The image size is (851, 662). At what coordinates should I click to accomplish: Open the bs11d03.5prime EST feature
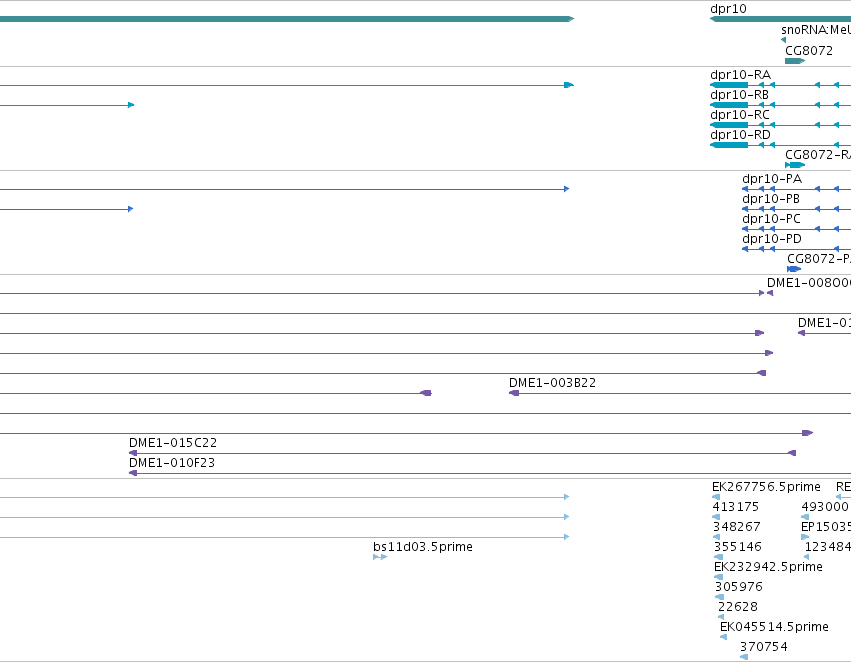[x=380, y=557]
